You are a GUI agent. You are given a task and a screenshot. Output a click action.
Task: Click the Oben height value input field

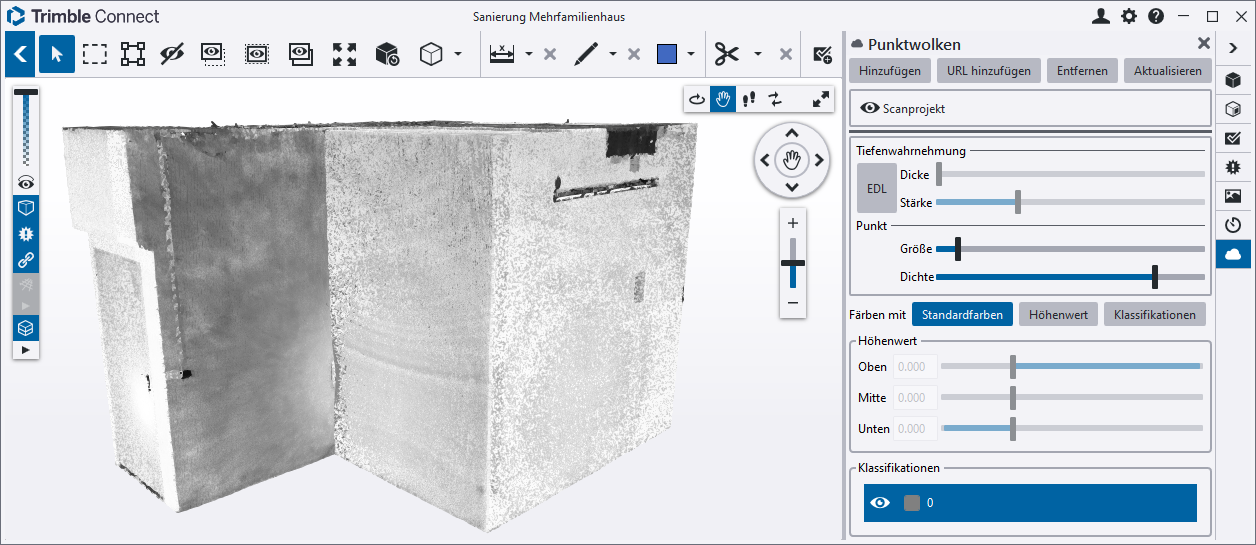click(914, 367)
